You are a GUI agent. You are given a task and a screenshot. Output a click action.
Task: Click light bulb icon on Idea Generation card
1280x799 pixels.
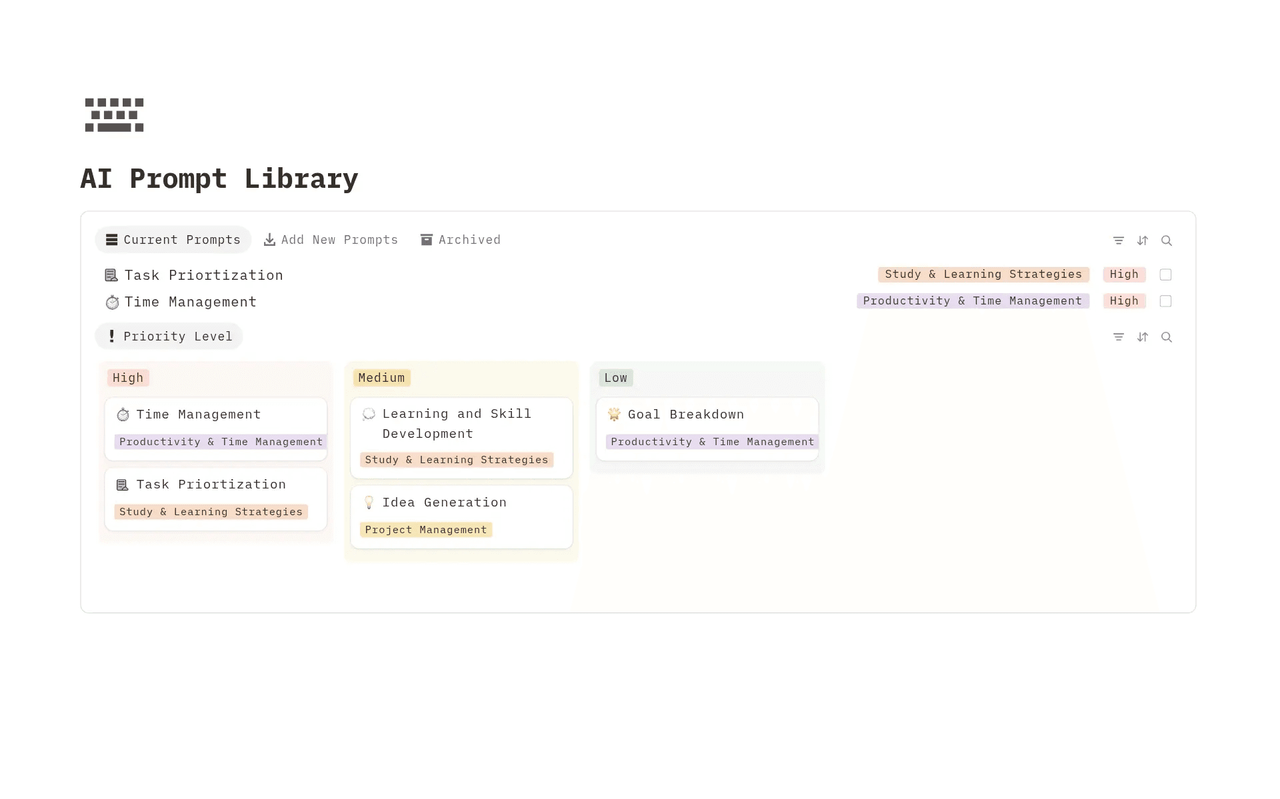click(x=369, y=503)
